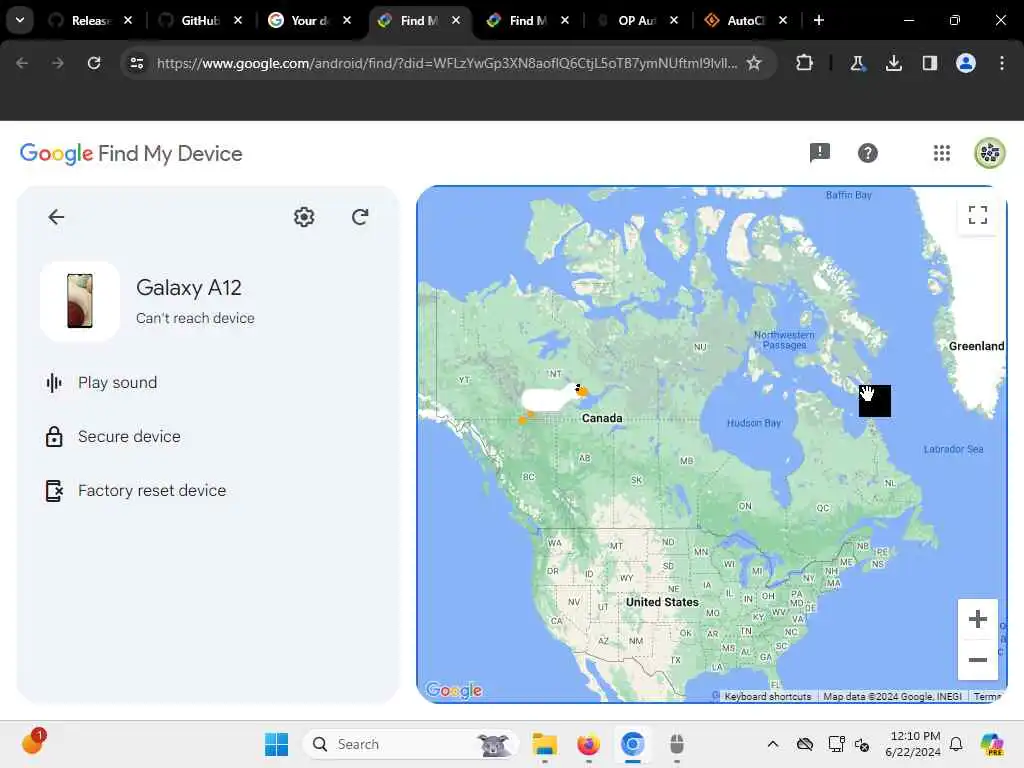Open the Extensions puzzle icon

(805, 63)
